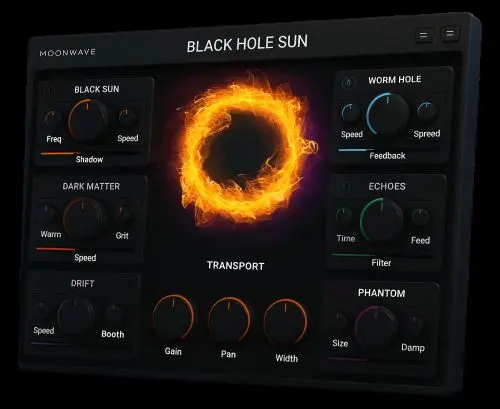Click the Shadow label text
Screen dimensions: 500x409
[x=89, y=159]
